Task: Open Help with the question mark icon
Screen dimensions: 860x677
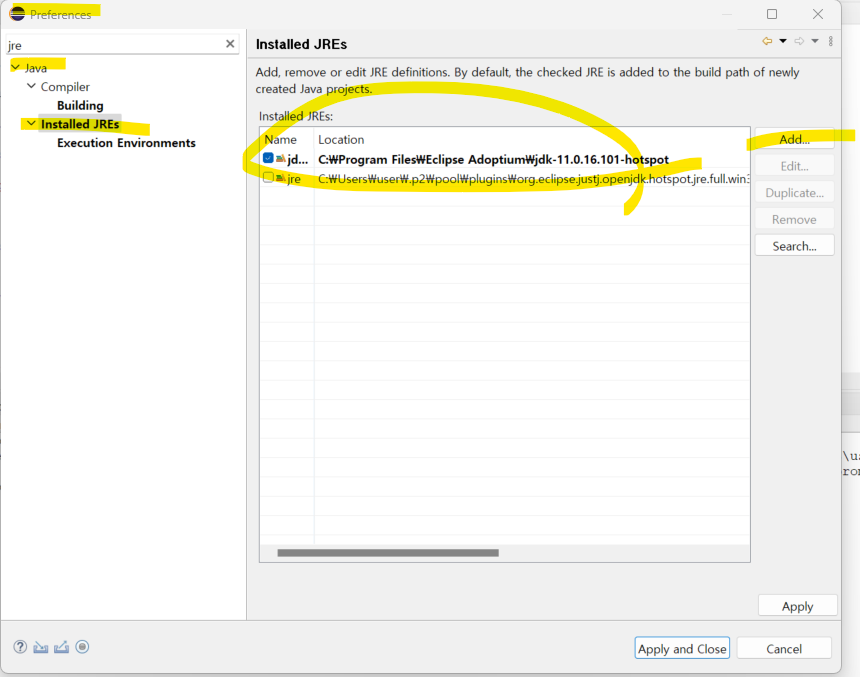Action: click(x=20, y=647)
